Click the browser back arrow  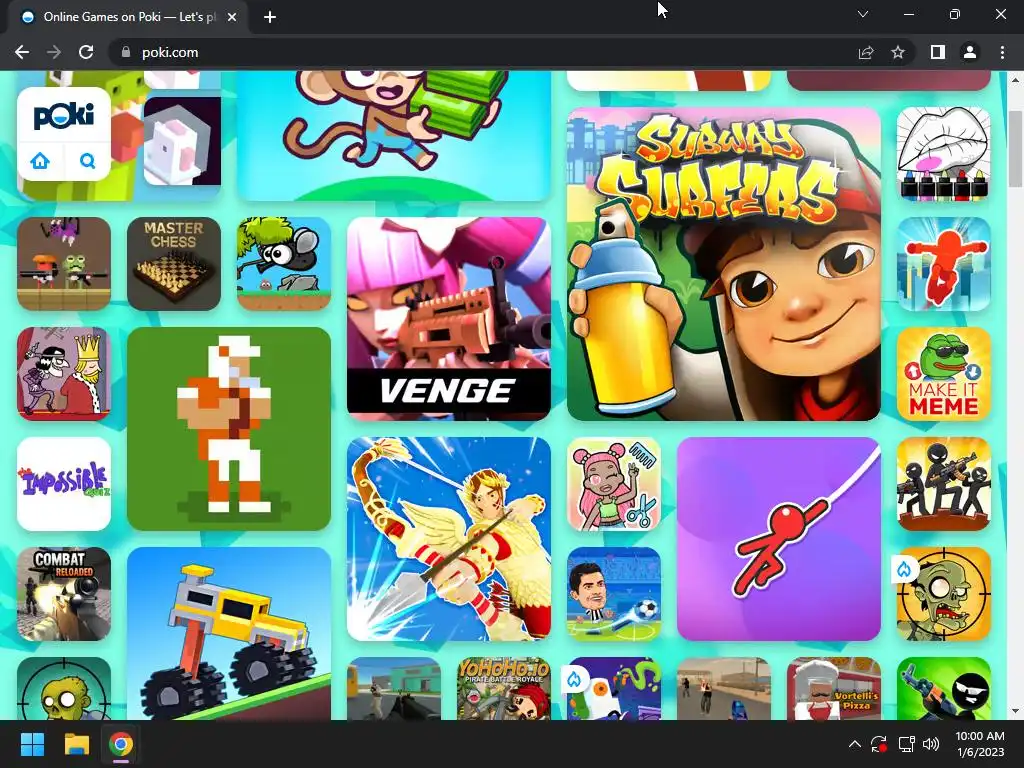click(x=22, y=52)
